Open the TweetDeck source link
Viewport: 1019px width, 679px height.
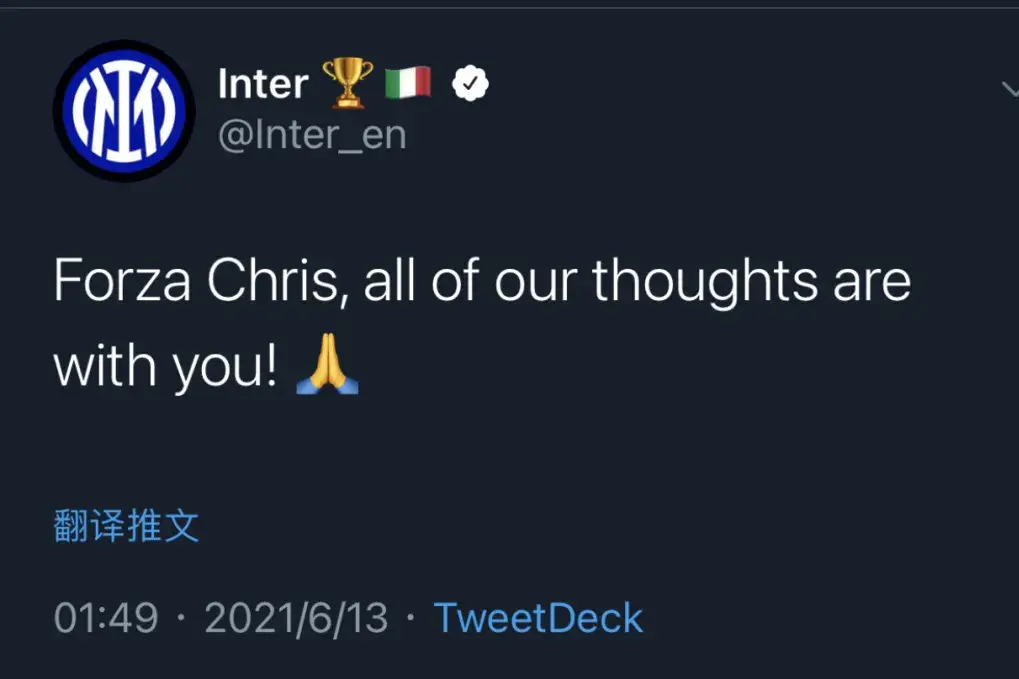(x=538, y=618)
